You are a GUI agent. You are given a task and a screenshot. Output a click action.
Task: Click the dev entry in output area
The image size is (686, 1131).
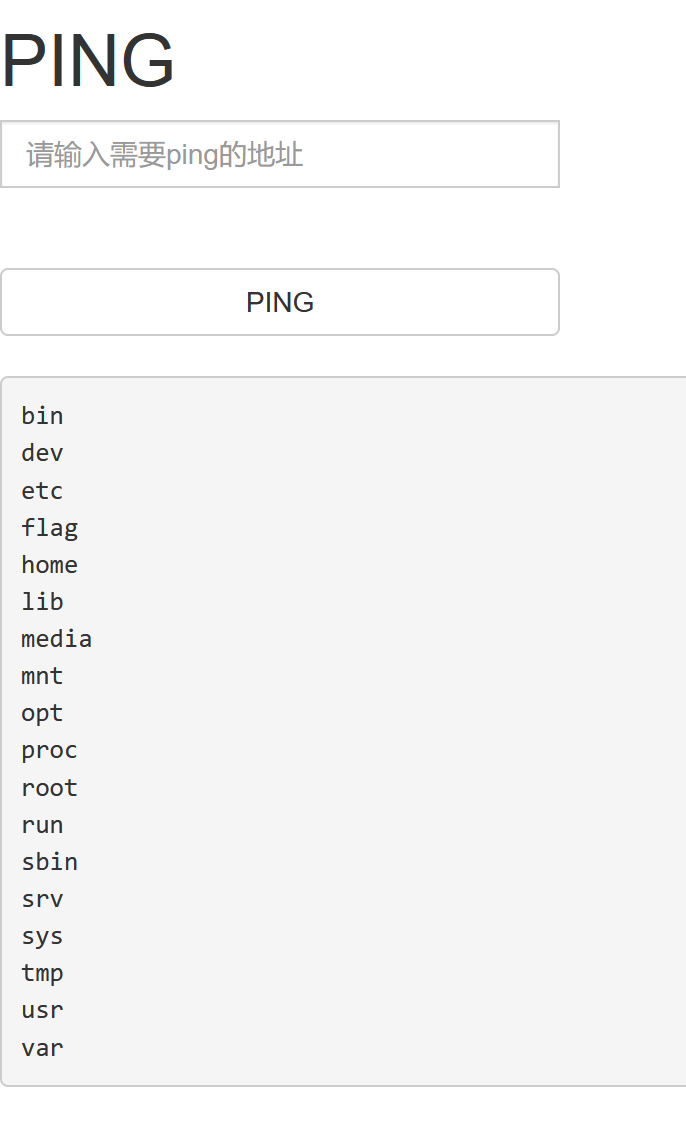click(x=42, y=453)
